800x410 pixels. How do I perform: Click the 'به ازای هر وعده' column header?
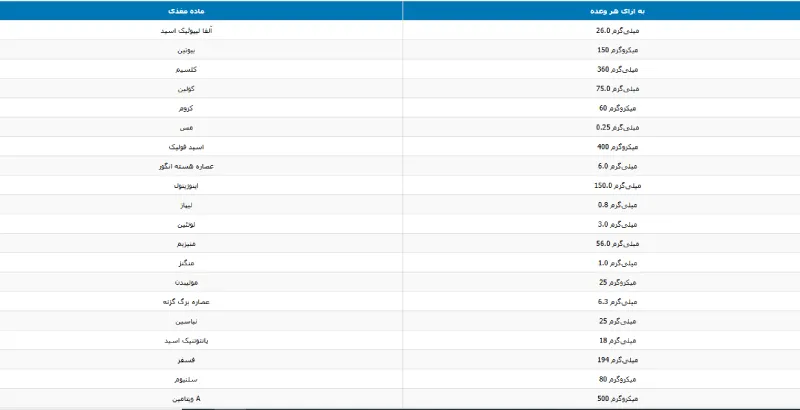617,11
